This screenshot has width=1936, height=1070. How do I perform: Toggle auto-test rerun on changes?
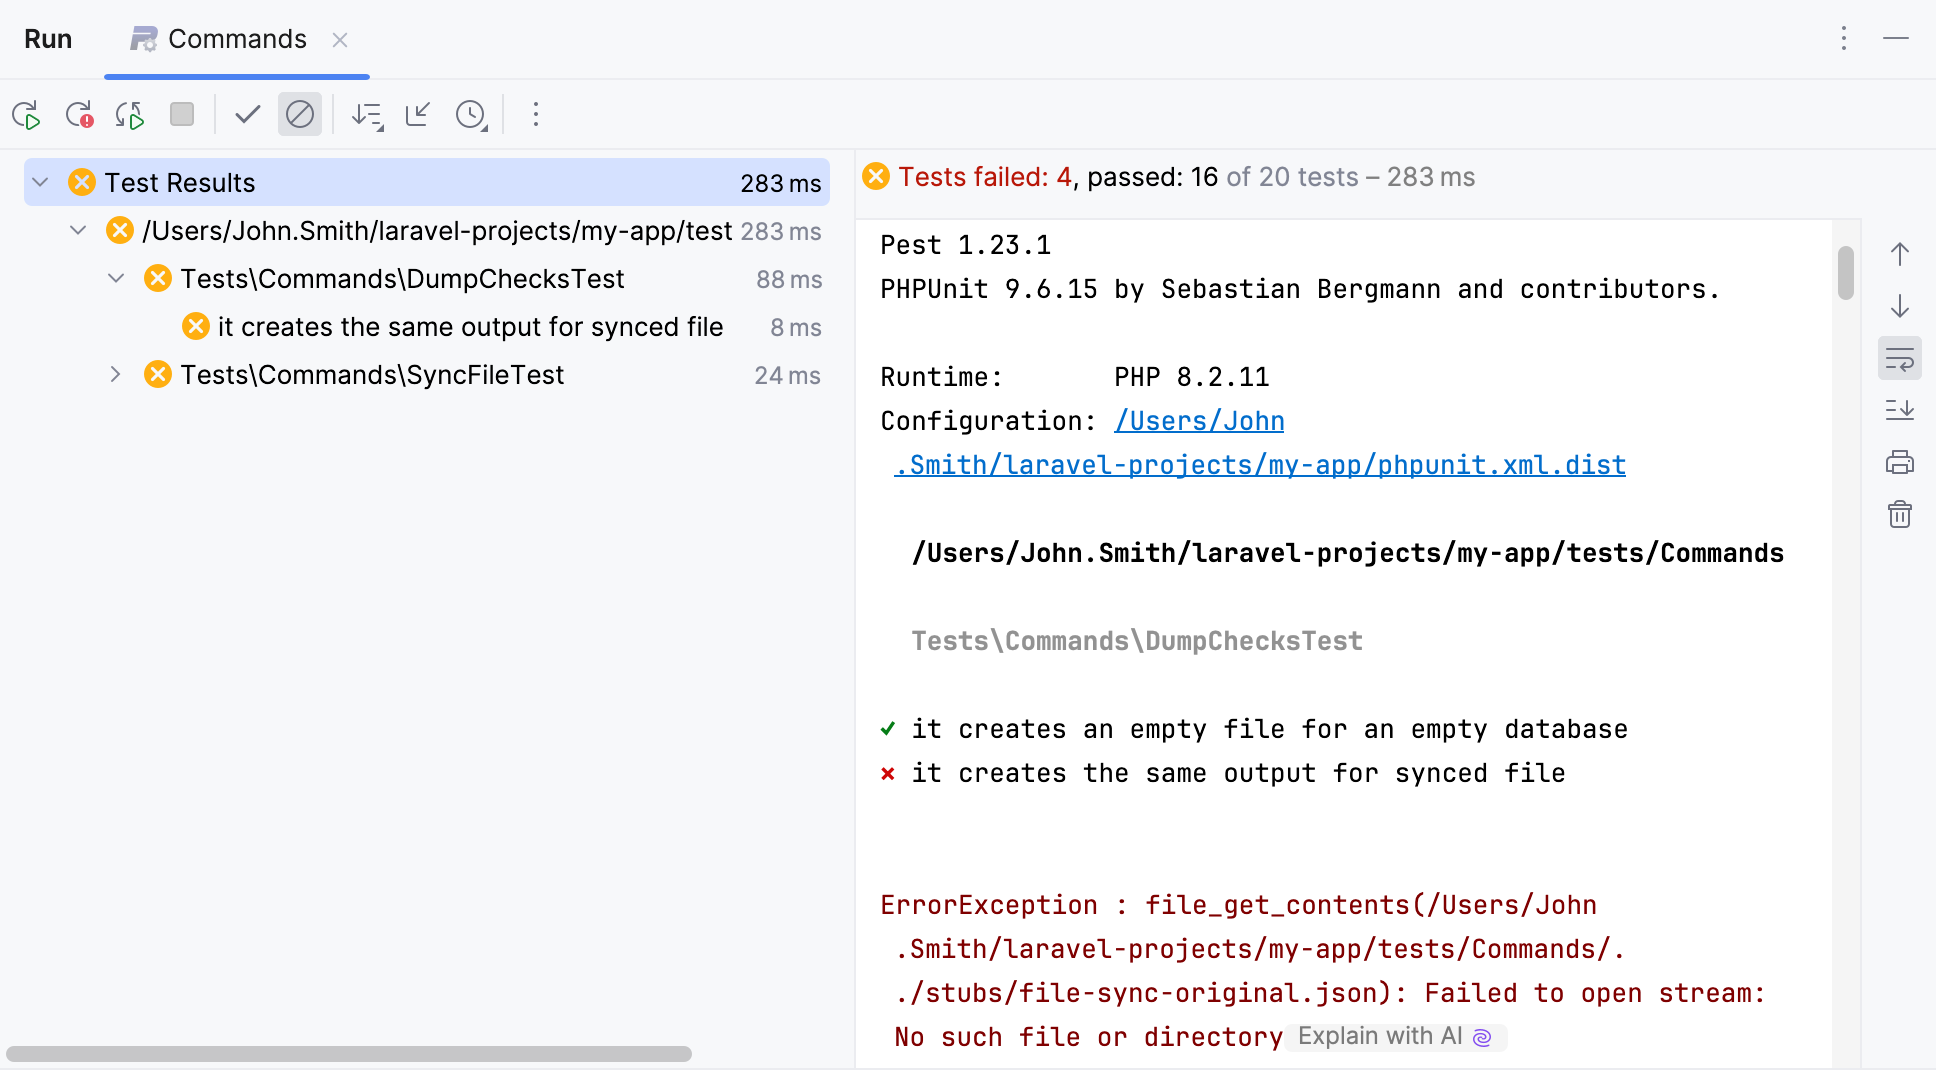tap(130, 115)
